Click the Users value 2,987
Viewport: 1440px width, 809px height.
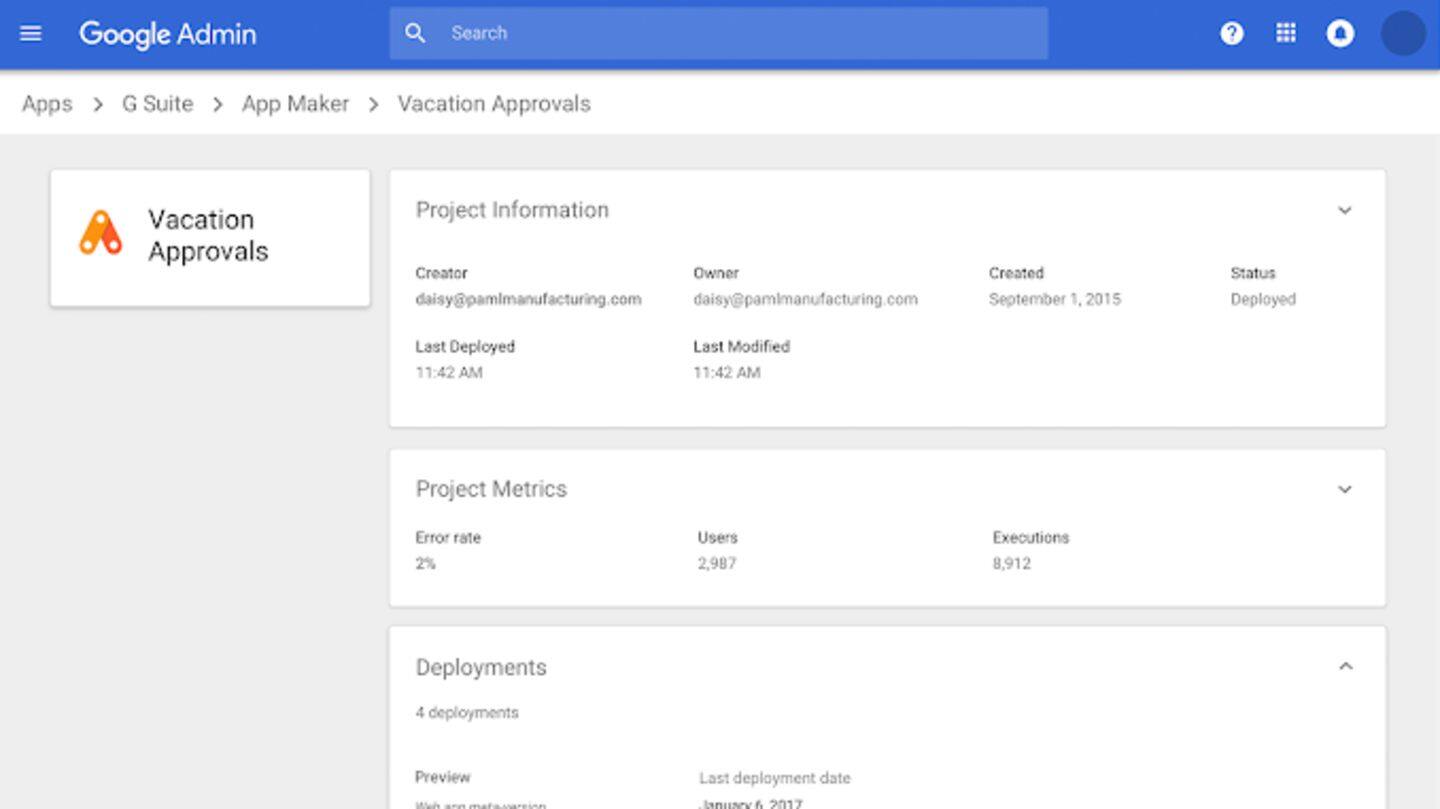717,563
